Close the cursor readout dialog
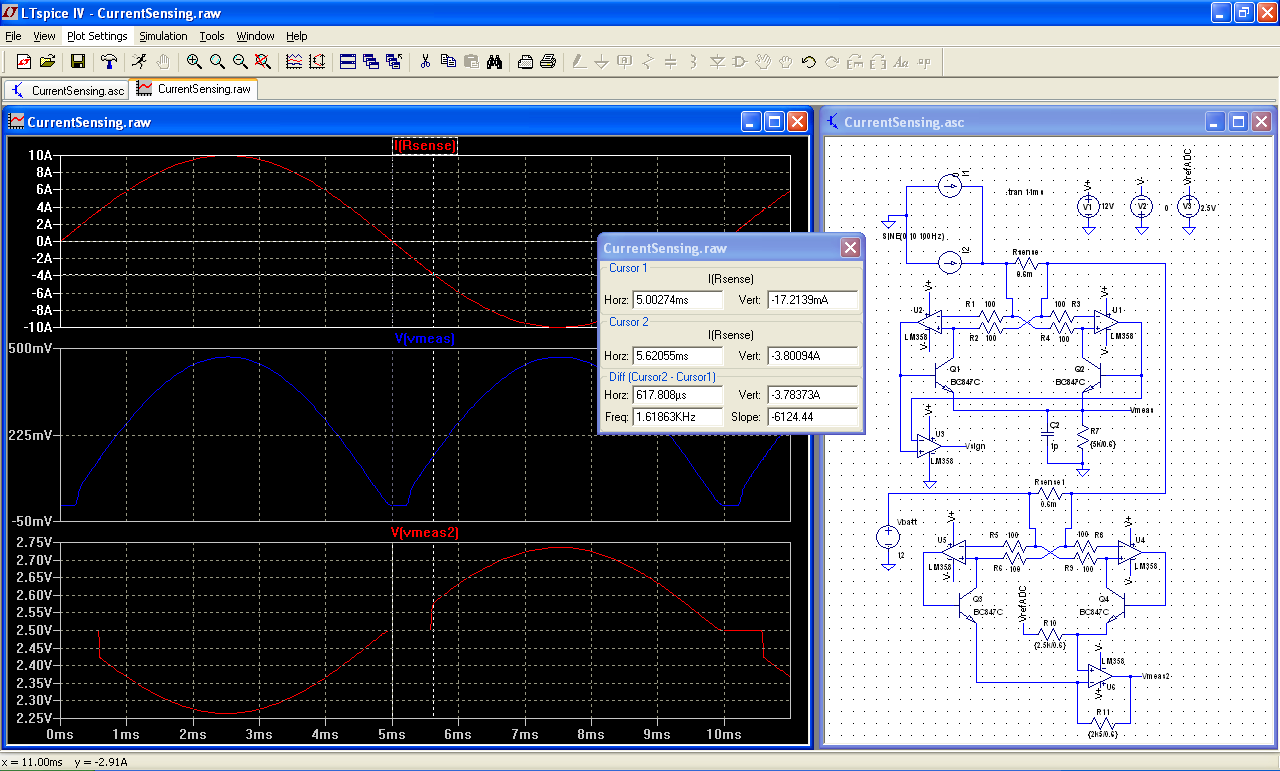Screen dimensions: 1280x771 click(850, 248)
